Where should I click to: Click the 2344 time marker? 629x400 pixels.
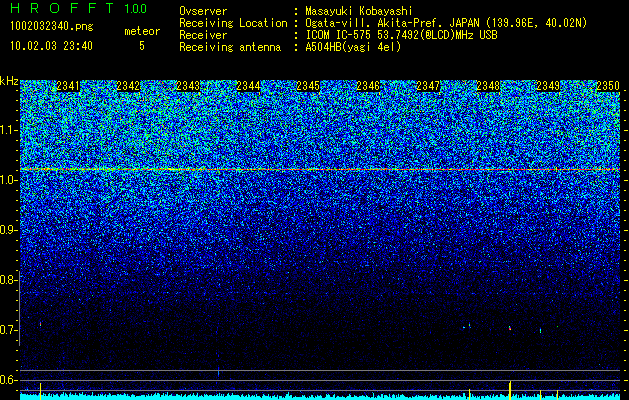[248, 86]
